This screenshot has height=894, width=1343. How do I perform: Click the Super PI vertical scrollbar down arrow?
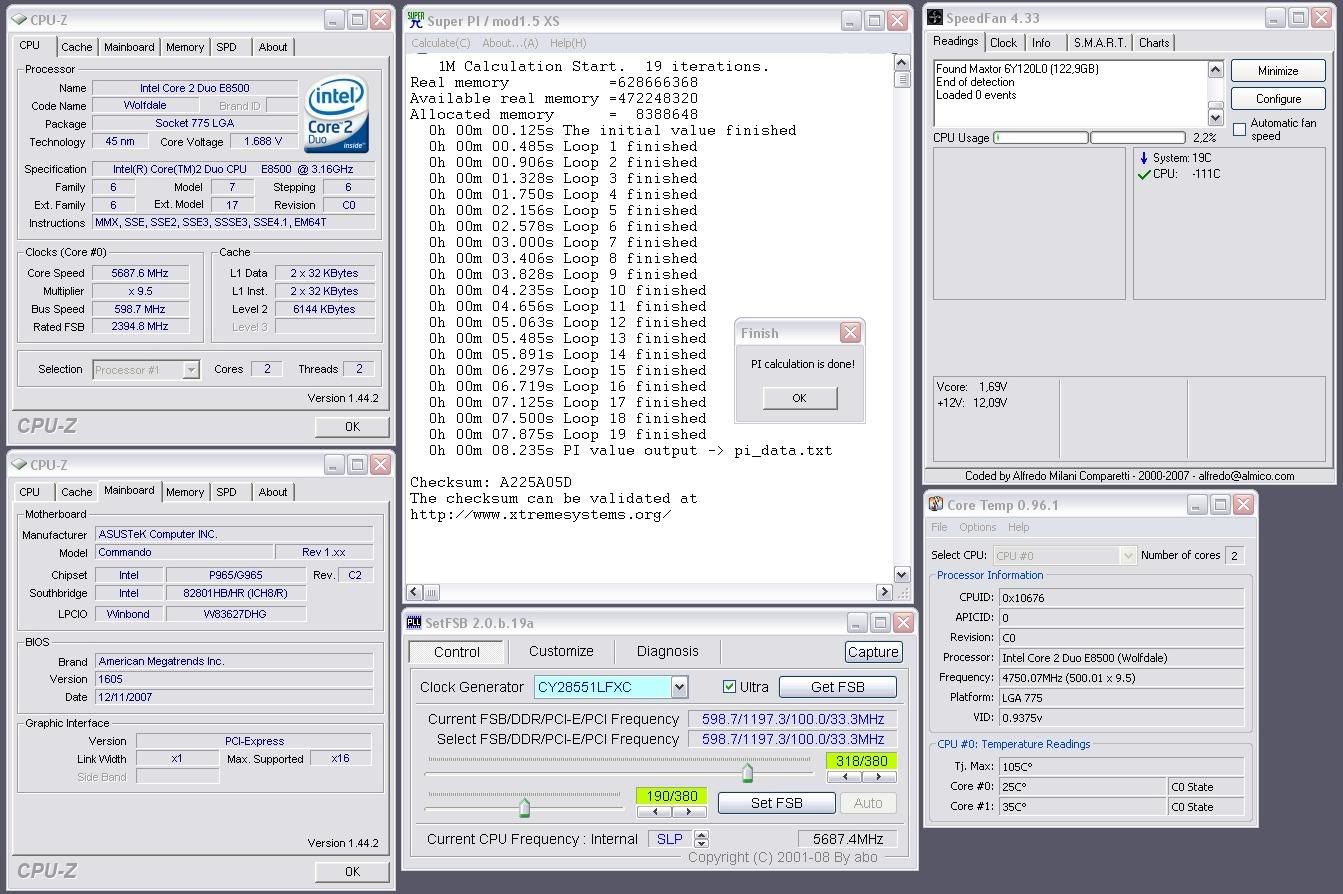click(x=901, y=575)
